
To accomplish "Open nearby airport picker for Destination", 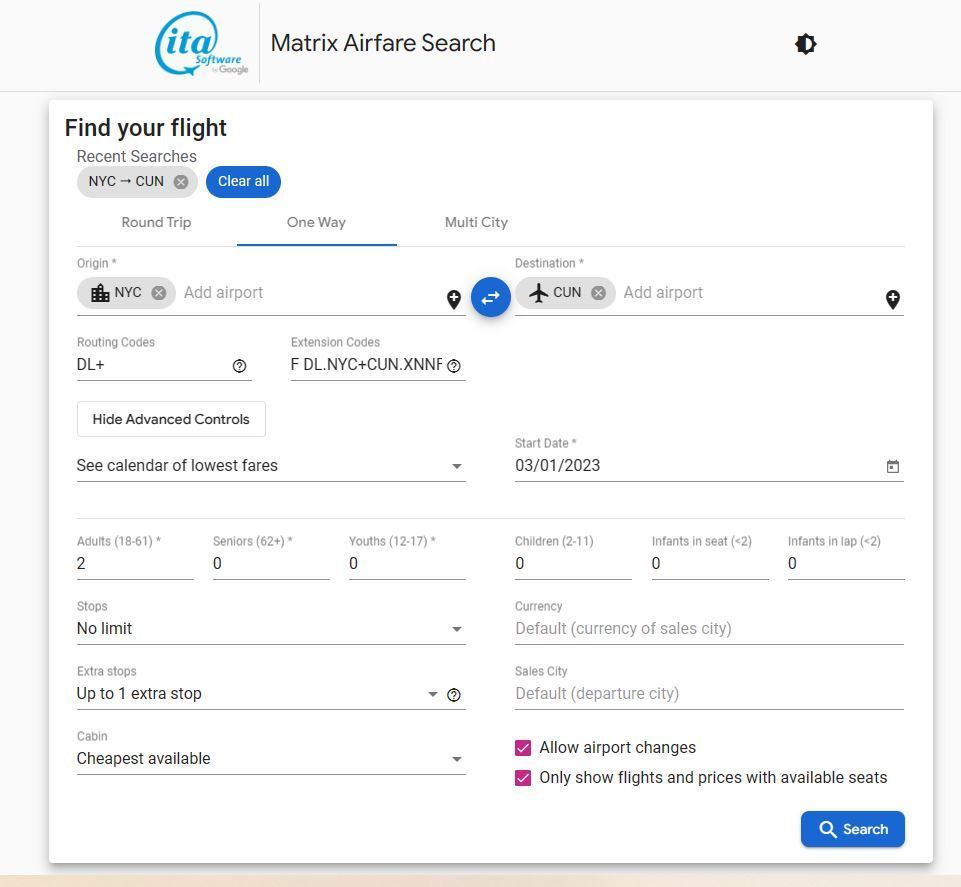I will click(892, 299).
